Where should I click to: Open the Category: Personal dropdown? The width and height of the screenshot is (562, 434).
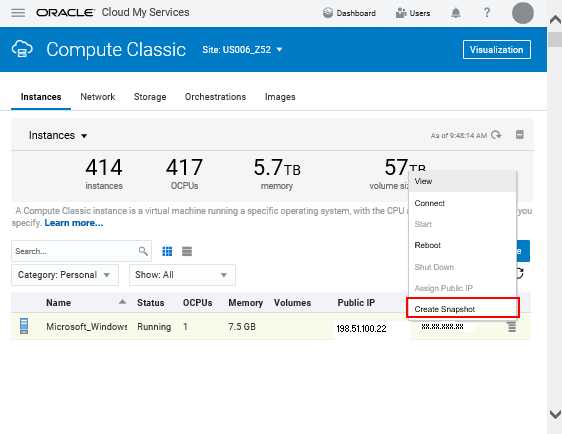[65, 275]
